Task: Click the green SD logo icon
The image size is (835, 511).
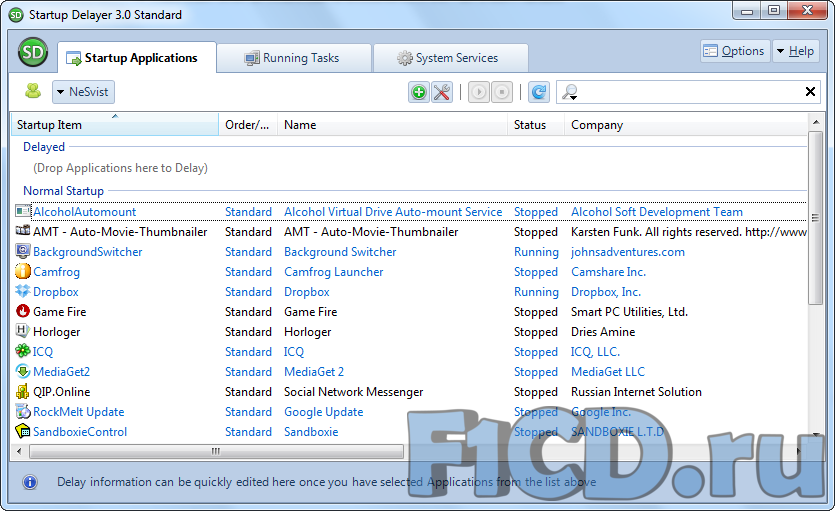Action: point(33,52)
